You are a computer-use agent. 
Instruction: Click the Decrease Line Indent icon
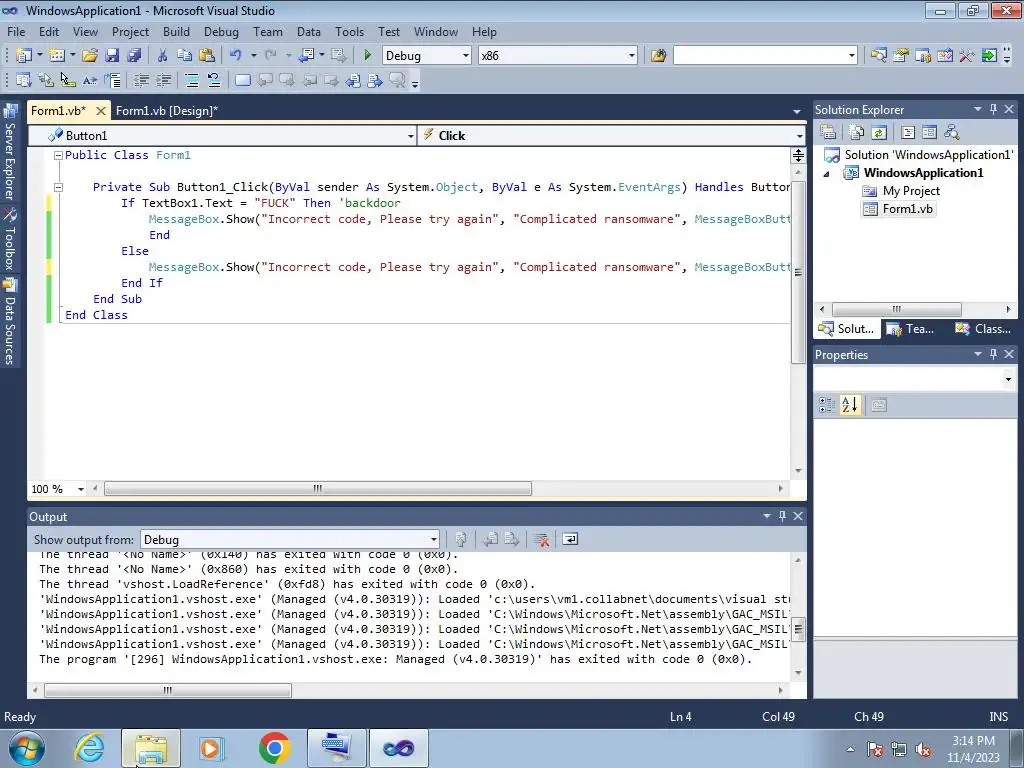coord(141,80)
